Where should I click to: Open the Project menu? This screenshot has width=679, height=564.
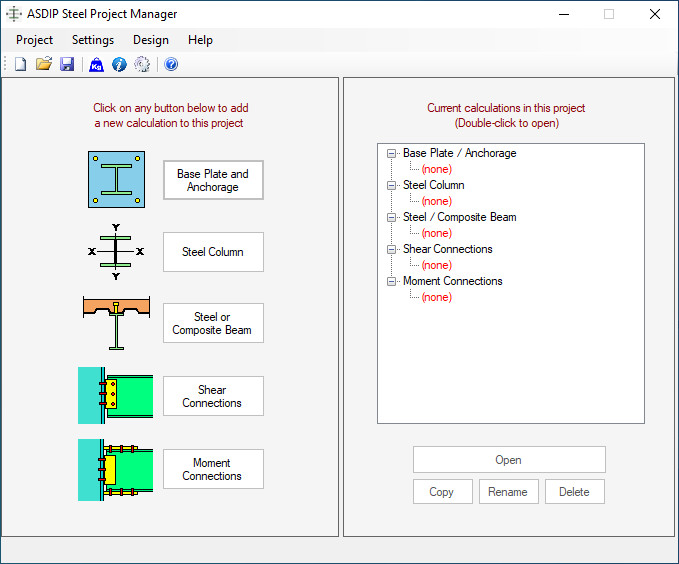click(x=34, y=40)
